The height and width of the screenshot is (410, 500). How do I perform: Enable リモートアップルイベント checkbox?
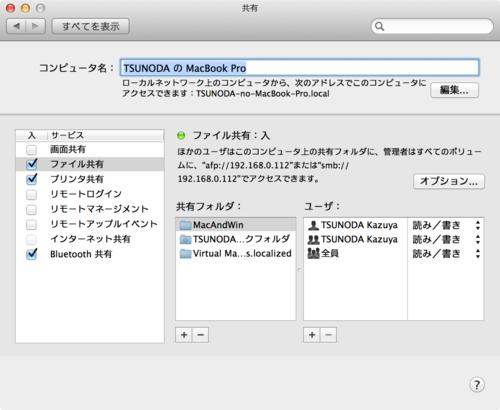click(x=32, y=224)
